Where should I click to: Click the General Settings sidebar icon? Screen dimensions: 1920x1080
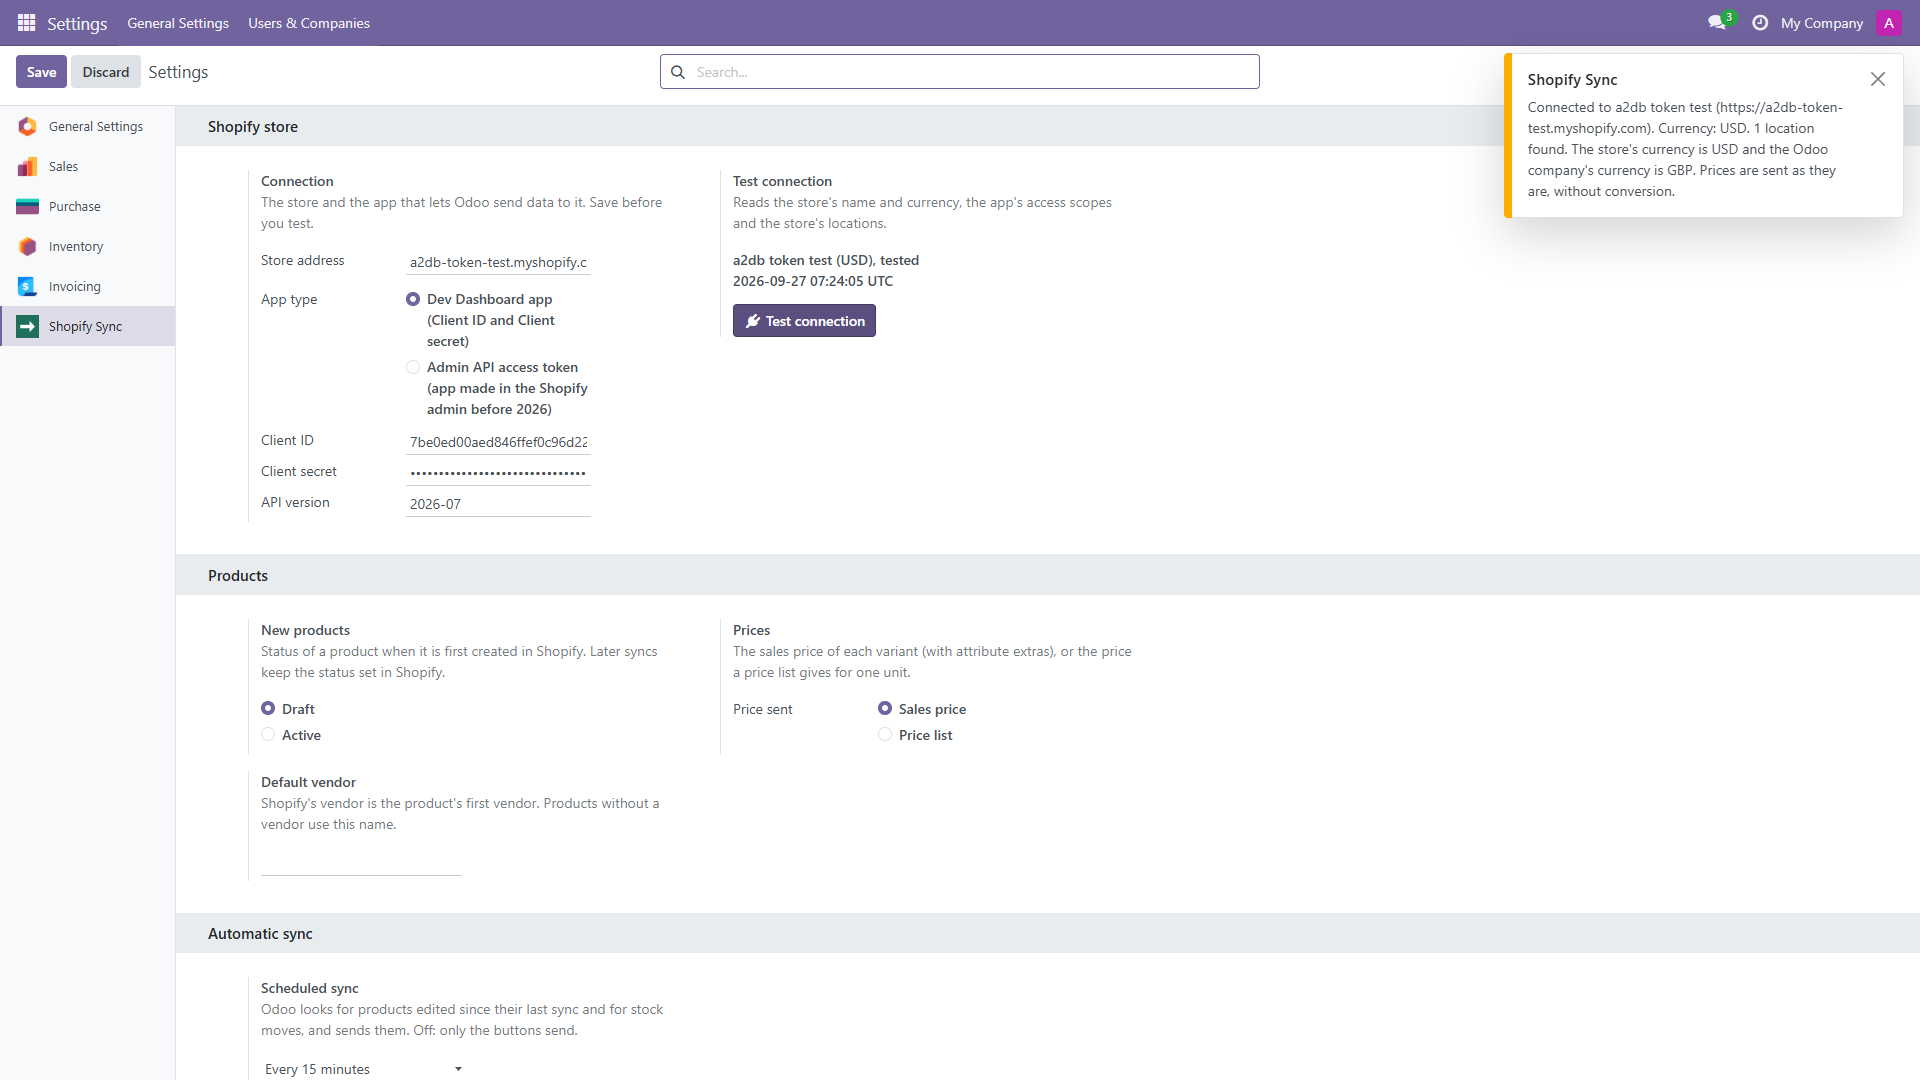click(28, 126)
